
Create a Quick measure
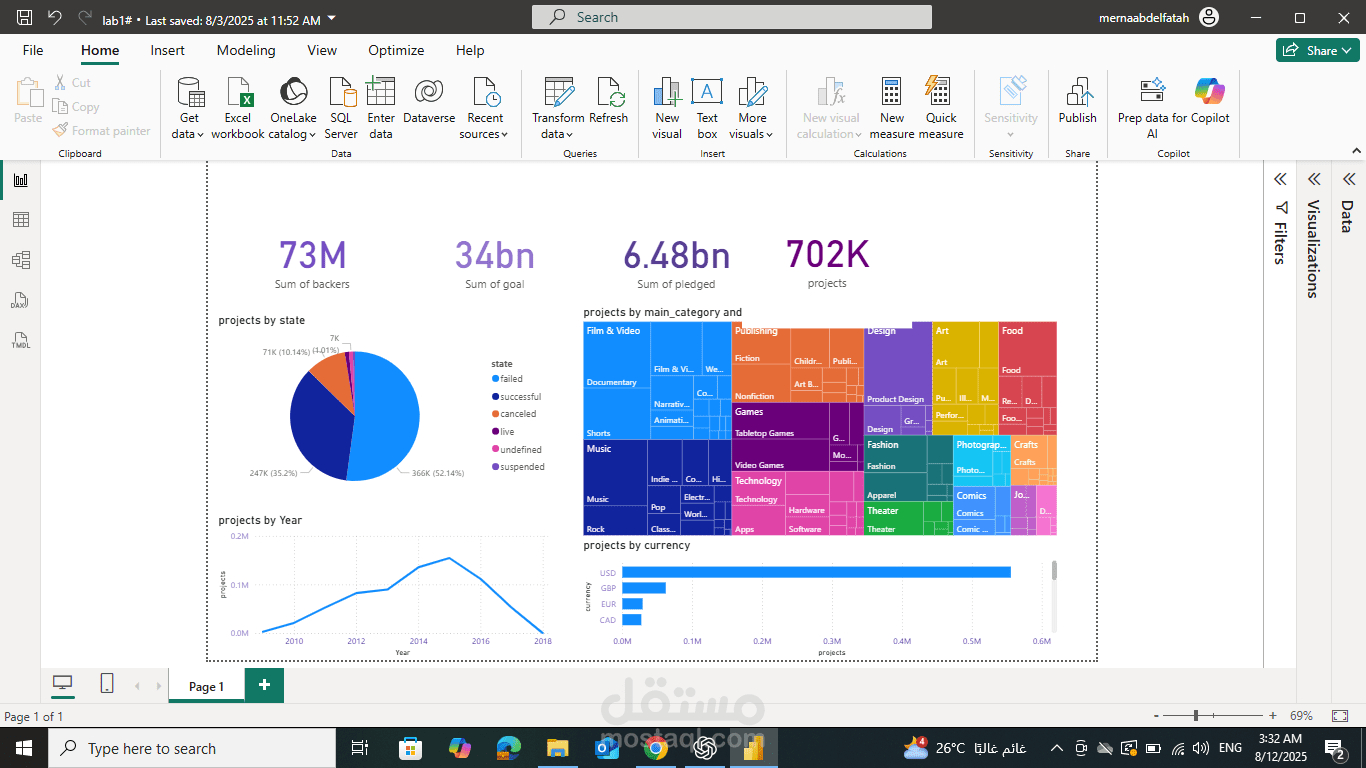point(941,108)
